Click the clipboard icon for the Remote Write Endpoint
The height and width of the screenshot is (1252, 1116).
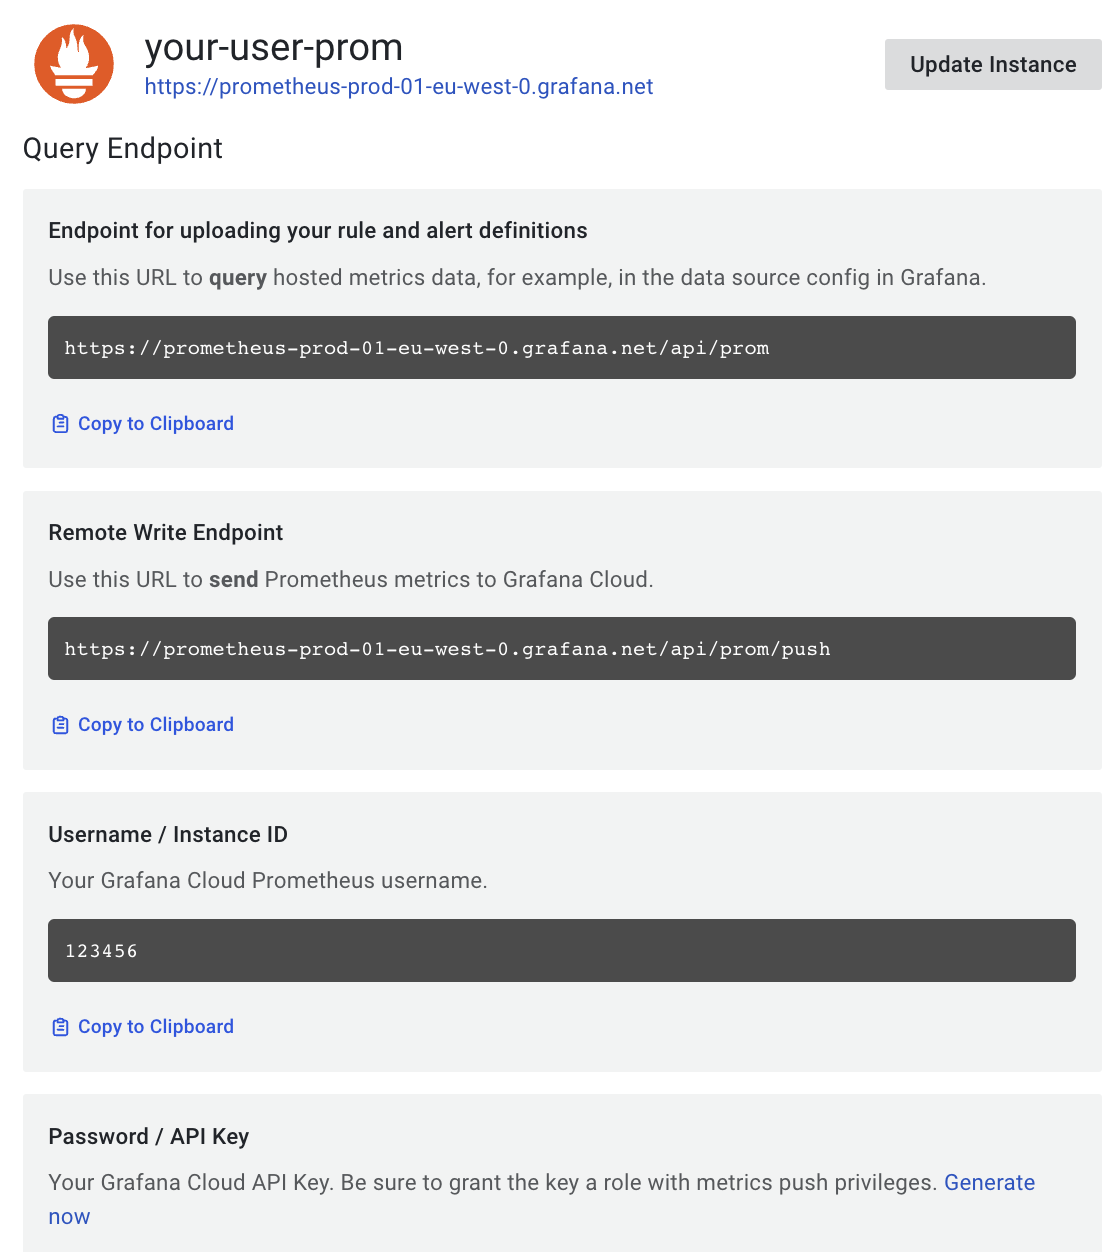pyautogui.click(x=60, y=724)
